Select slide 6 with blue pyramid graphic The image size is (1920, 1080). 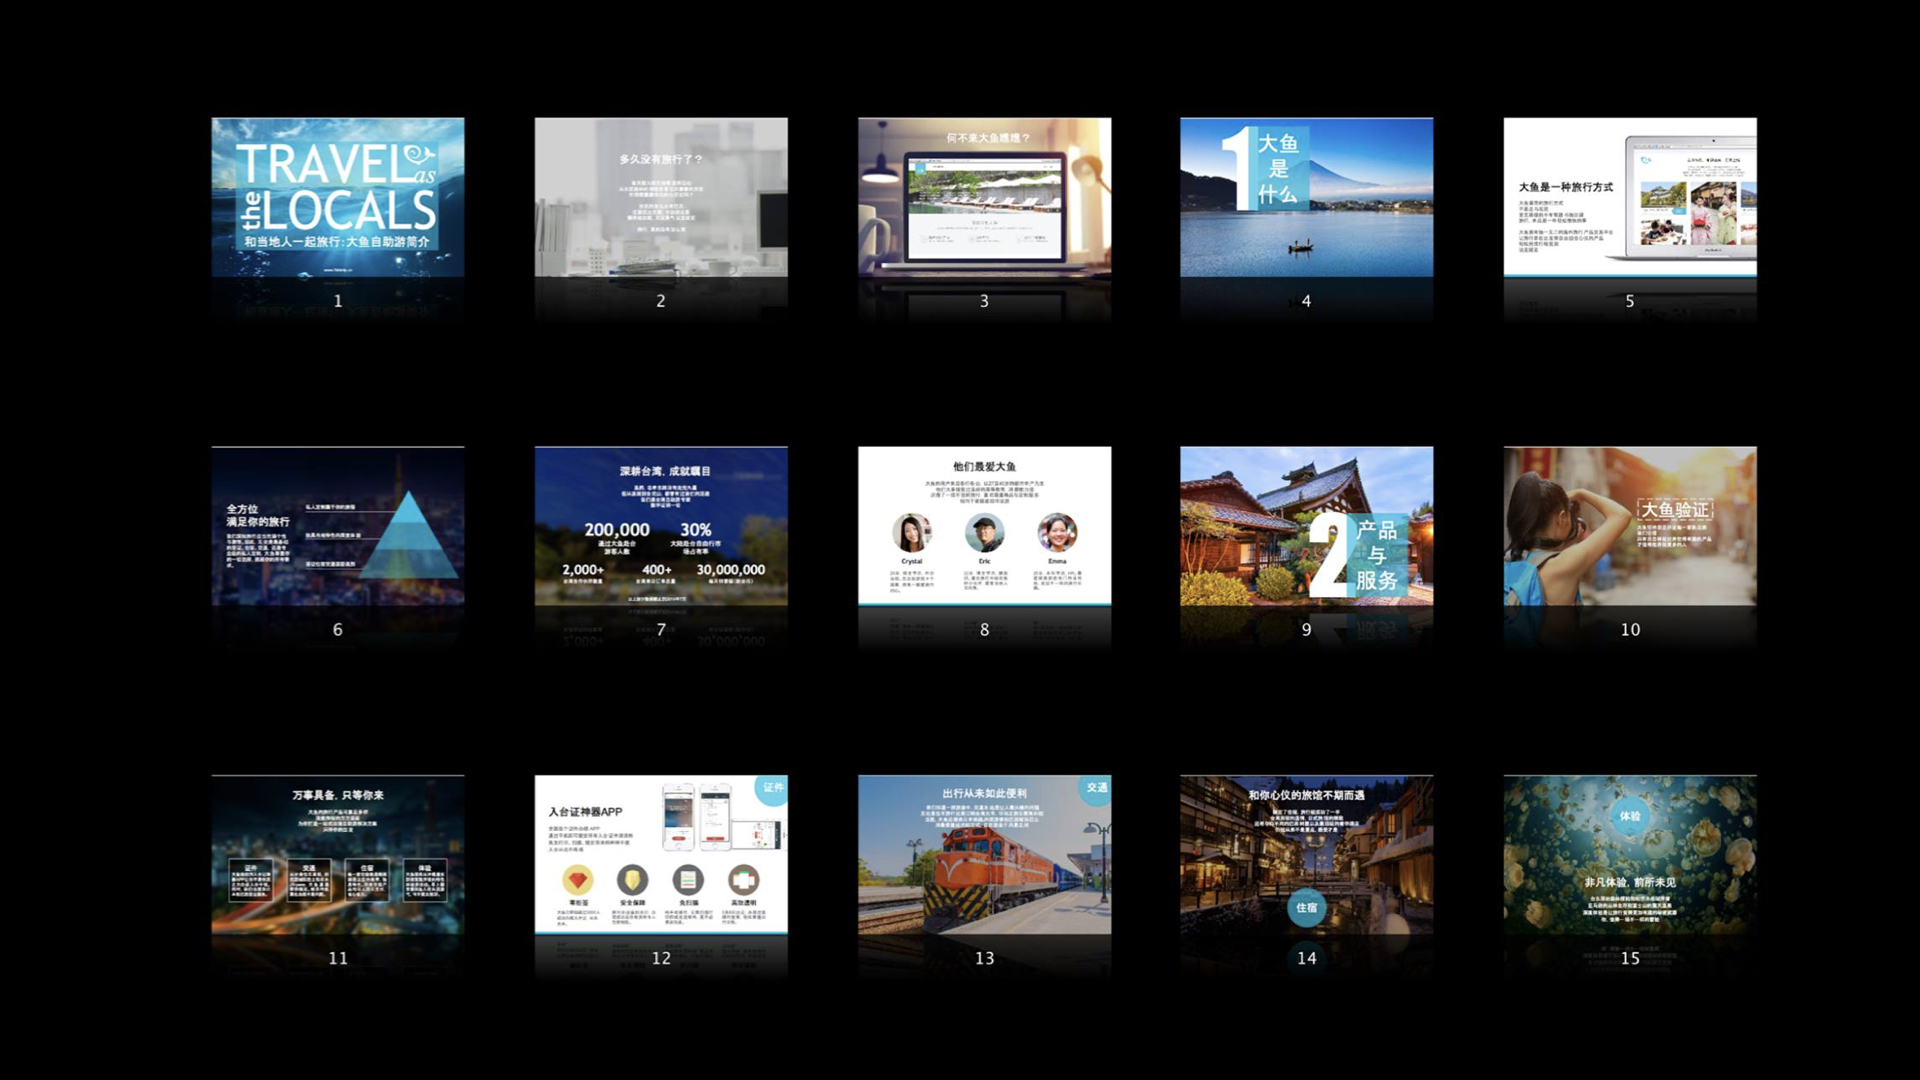click(337, 526)
